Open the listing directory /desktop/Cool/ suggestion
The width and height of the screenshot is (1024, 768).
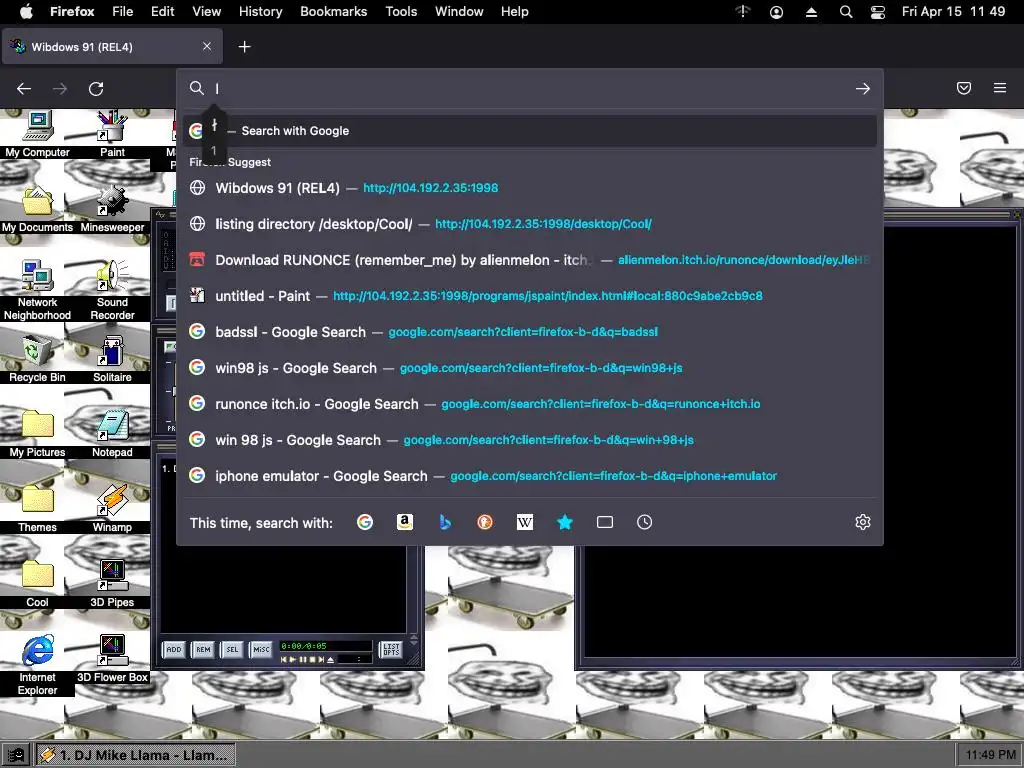tap(530, 224)
